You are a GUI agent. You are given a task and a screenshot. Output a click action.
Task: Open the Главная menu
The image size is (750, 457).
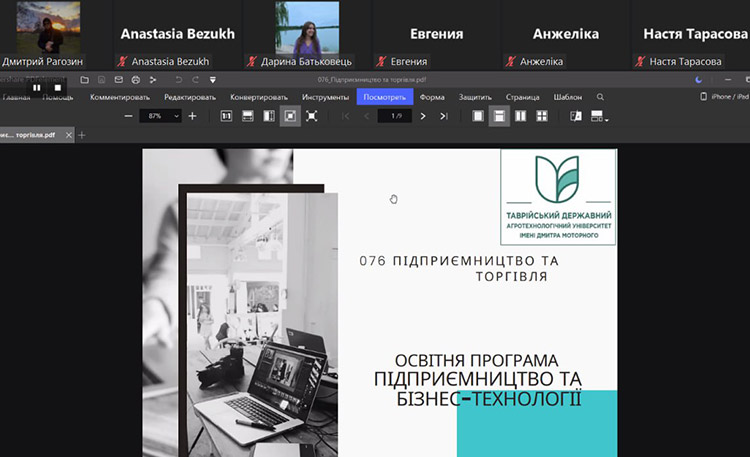pos(16,97)
